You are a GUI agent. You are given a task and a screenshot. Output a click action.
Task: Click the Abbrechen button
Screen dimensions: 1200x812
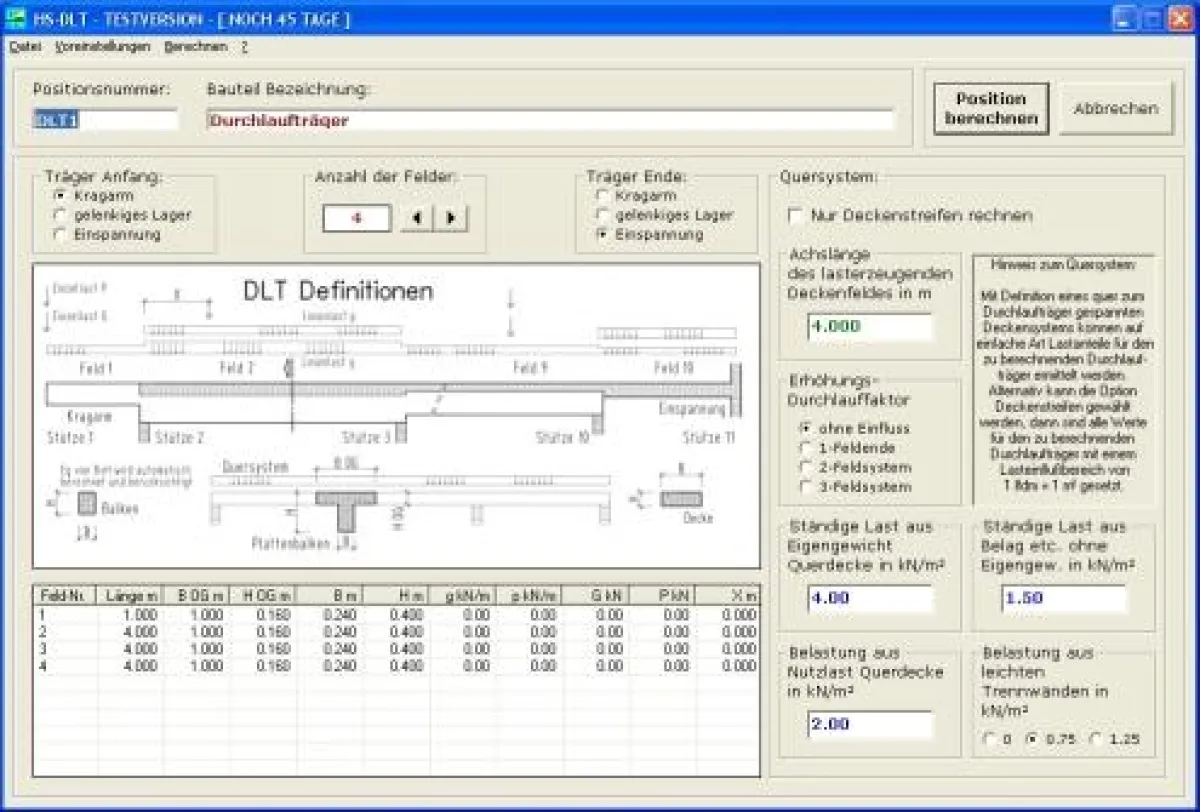[1115, 109]
